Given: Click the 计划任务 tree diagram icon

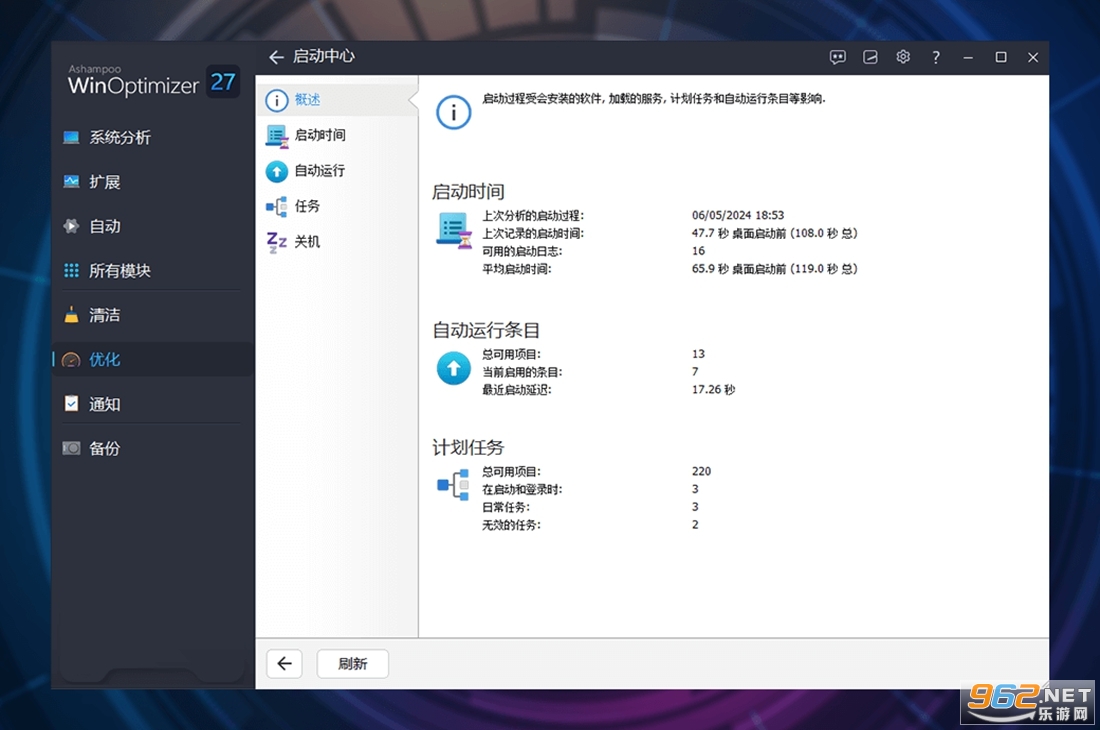Looking at the screenshot, I should coord(453,485).
